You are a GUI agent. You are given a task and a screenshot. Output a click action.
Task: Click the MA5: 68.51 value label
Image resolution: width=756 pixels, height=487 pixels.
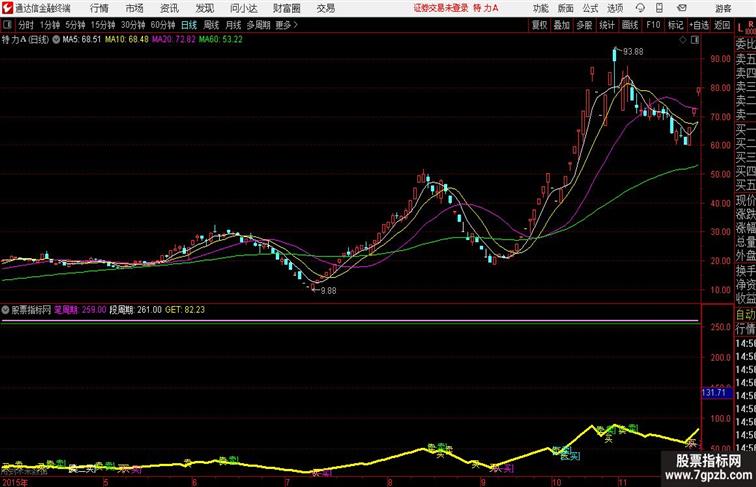pyautogui.click(x=81, y=40)
